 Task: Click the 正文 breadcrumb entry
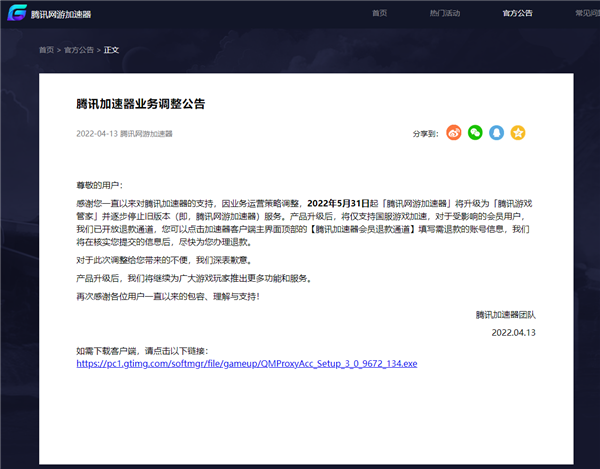(x=111, y=50)
